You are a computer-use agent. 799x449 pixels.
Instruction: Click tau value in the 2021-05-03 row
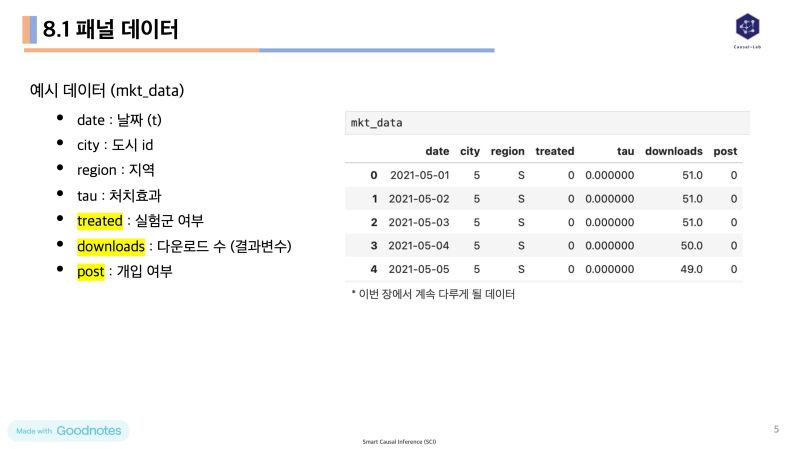[x=609, y=222]
